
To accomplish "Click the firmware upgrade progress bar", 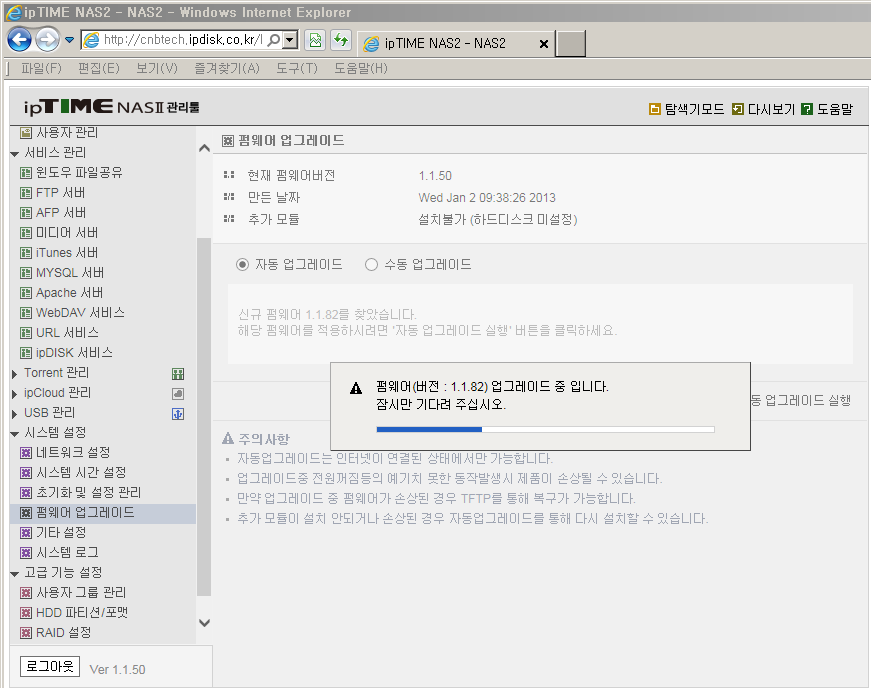I will (x=545, y=429).
